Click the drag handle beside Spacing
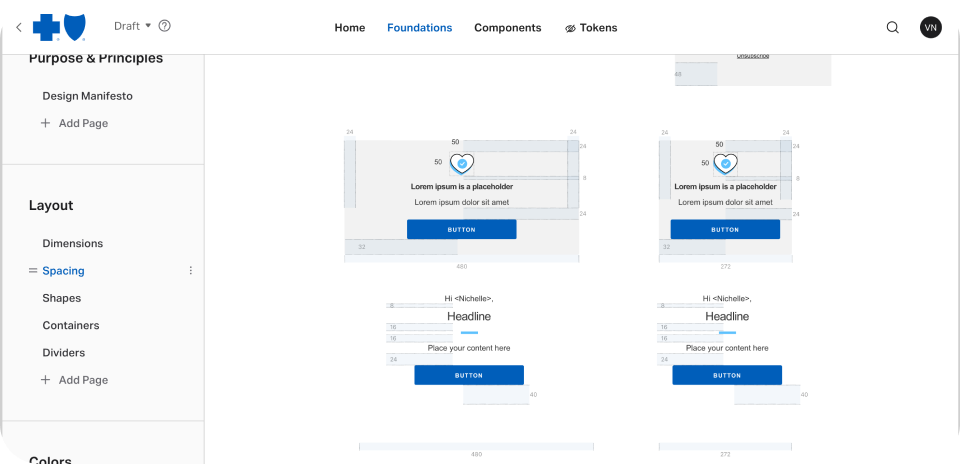 tap(33, 271)
